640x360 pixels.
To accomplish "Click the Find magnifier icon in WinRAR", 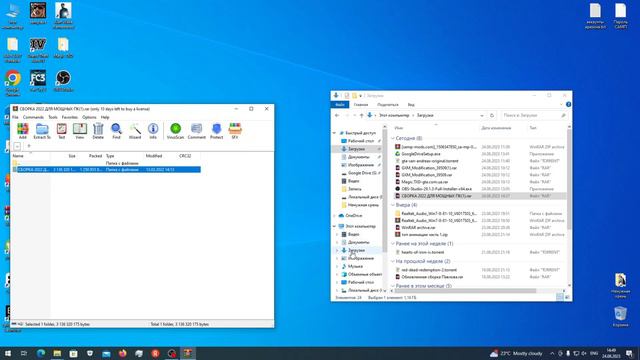I will click(x=116, y=131).
